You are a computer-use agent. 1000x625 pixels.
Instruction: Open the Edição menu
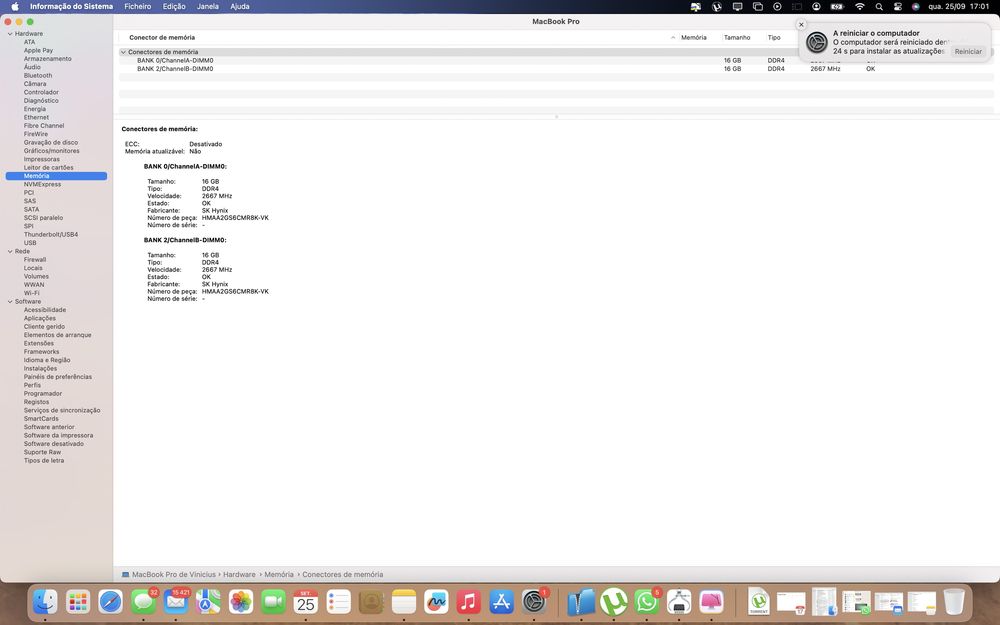click(x=174, y=6)
